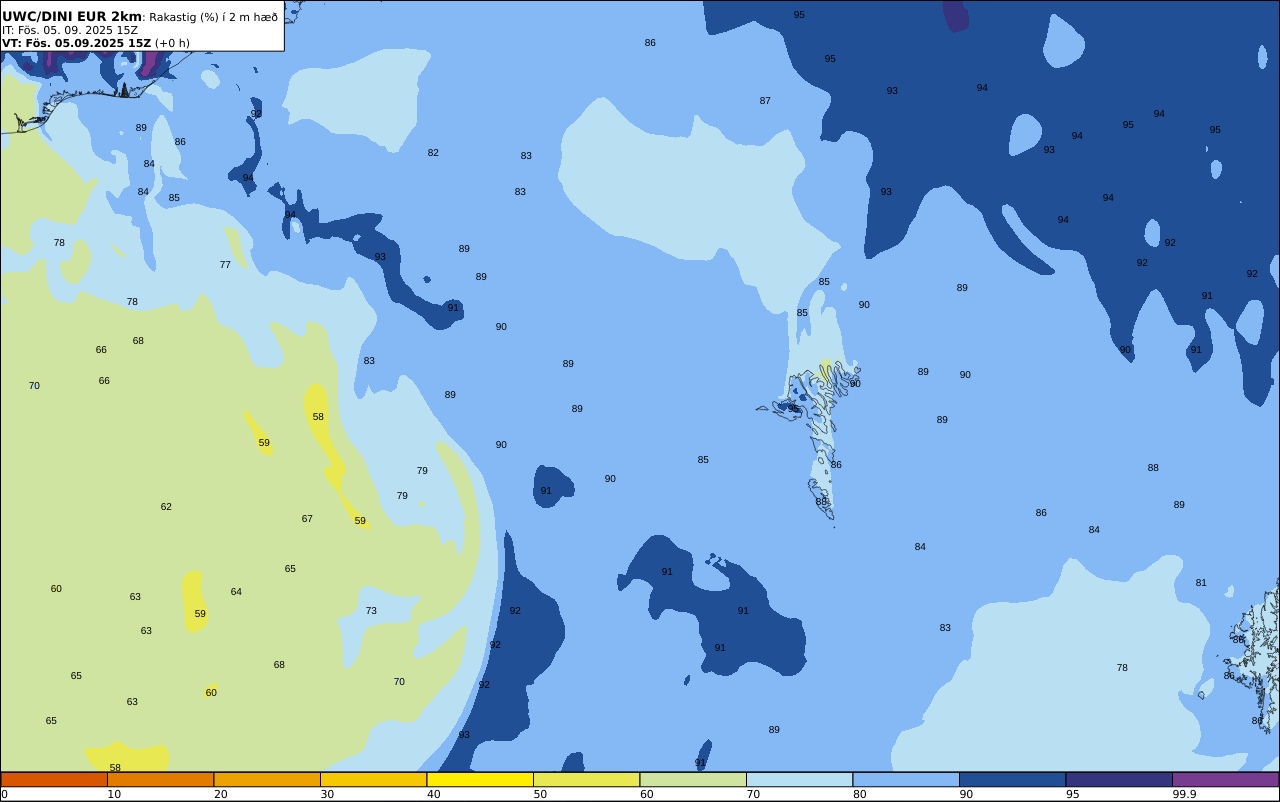1280x802 pixels.
Task: Select the humidity value 81 on the map
Action: (1201, 583)
